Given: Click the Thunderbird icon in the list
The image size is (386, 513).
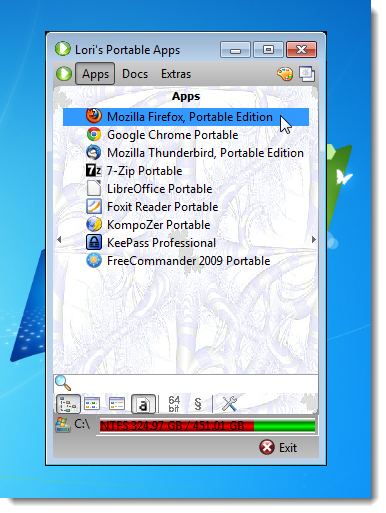Looking at the screenshot, I should 94,152.
